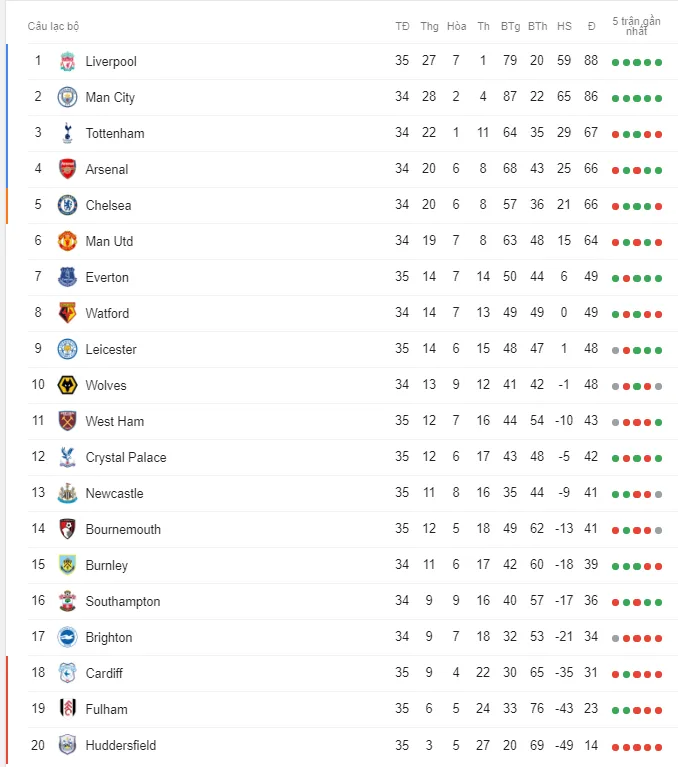Open the Crystal Palace team link

click(x=126, y=457)
